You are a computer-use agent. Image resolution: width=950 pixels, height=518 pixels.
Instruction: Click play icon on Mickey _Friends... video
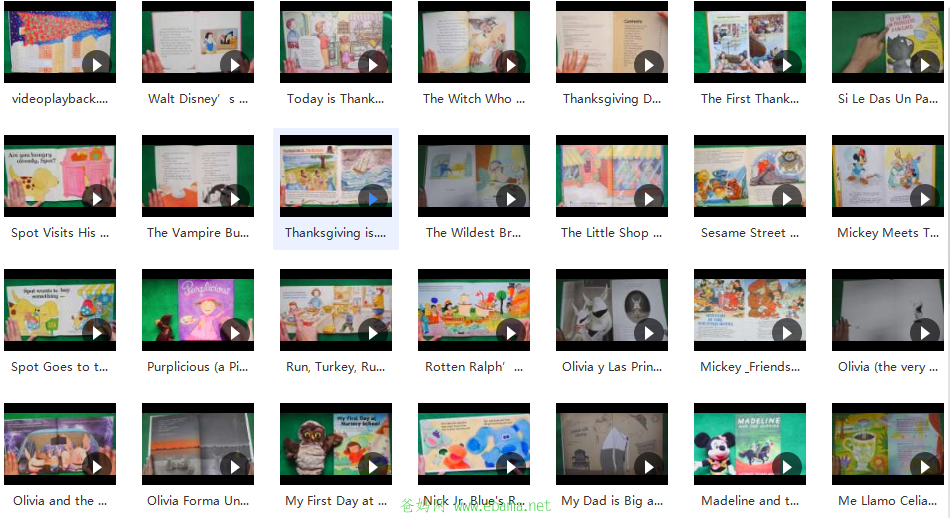pyautogui.click(x=787, y=332)
